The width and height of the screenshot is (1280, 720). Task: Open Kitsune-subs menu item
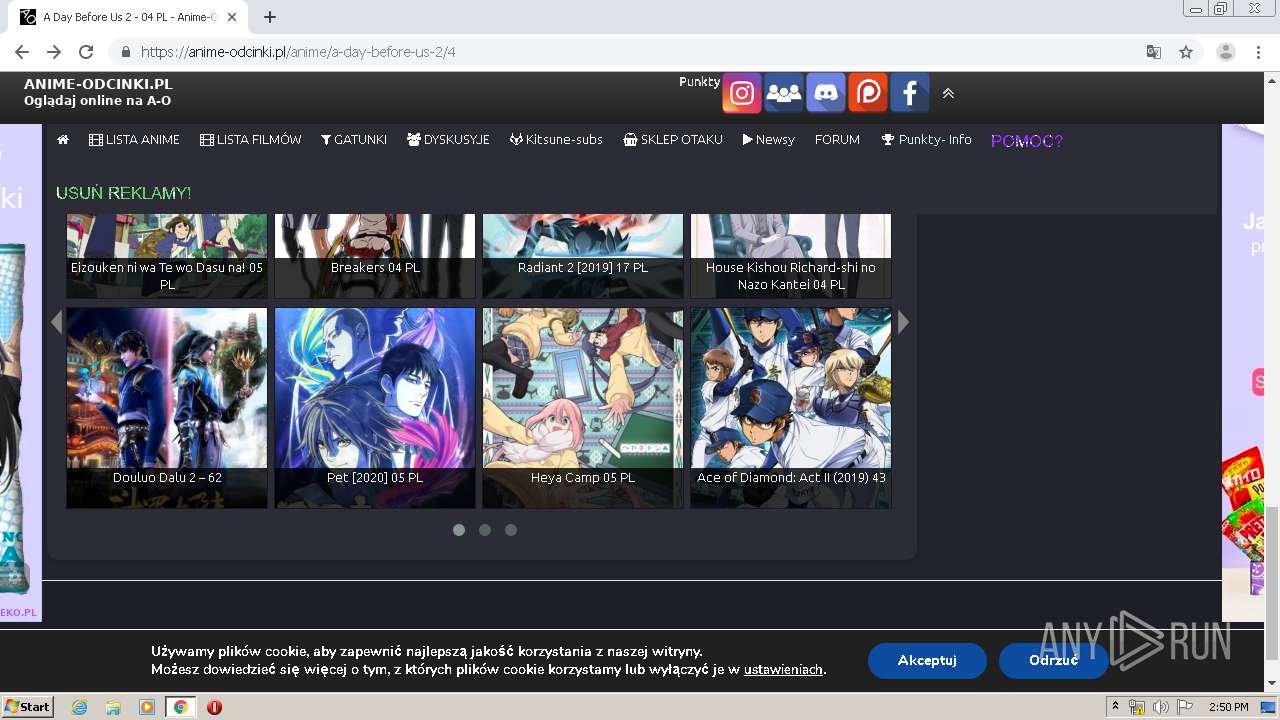556,140
